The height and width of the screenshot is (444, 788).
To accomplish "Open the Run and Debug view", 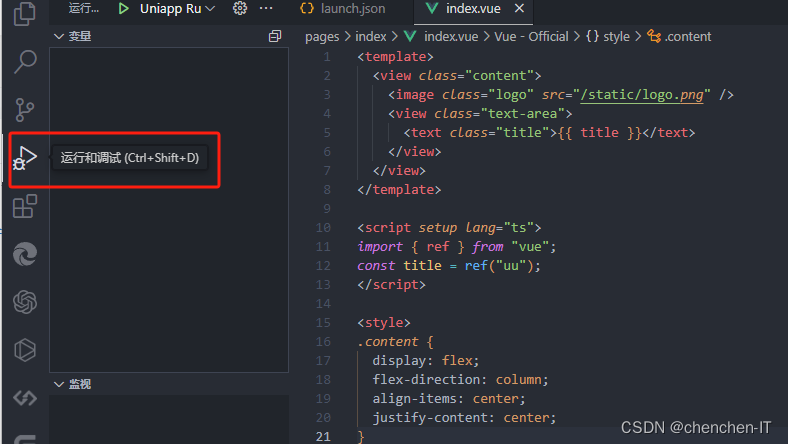I will point(25,158).
